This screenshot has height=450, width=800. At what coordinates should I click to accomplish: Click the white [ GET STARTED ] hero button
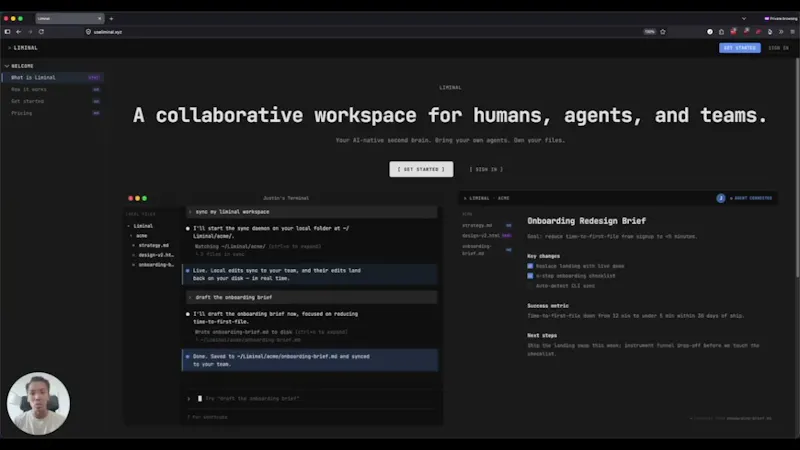pyautogui.click(x=421, y=169)
